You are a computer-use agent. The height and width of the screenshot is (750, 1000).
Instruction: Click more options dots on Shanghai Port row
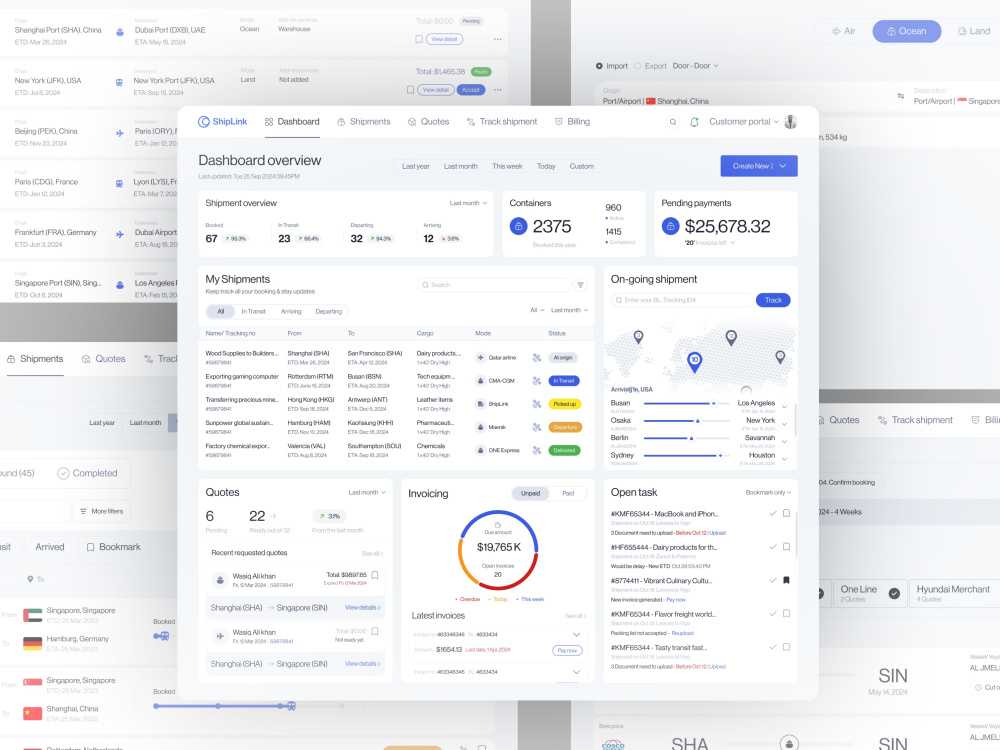[x=497, y=40]
